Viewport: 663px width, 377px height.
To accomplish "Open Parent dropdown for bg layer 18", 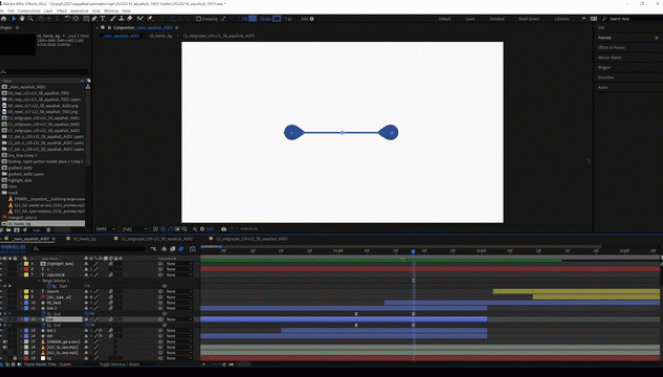I will [179, 358].
